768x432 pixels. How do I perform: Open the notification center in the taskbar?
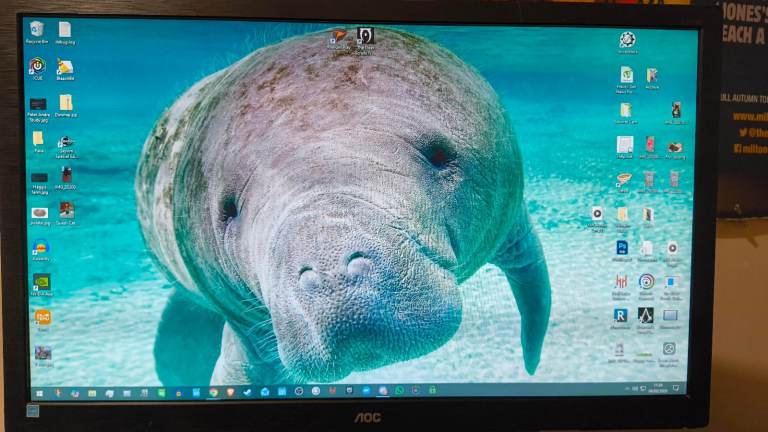676,388
